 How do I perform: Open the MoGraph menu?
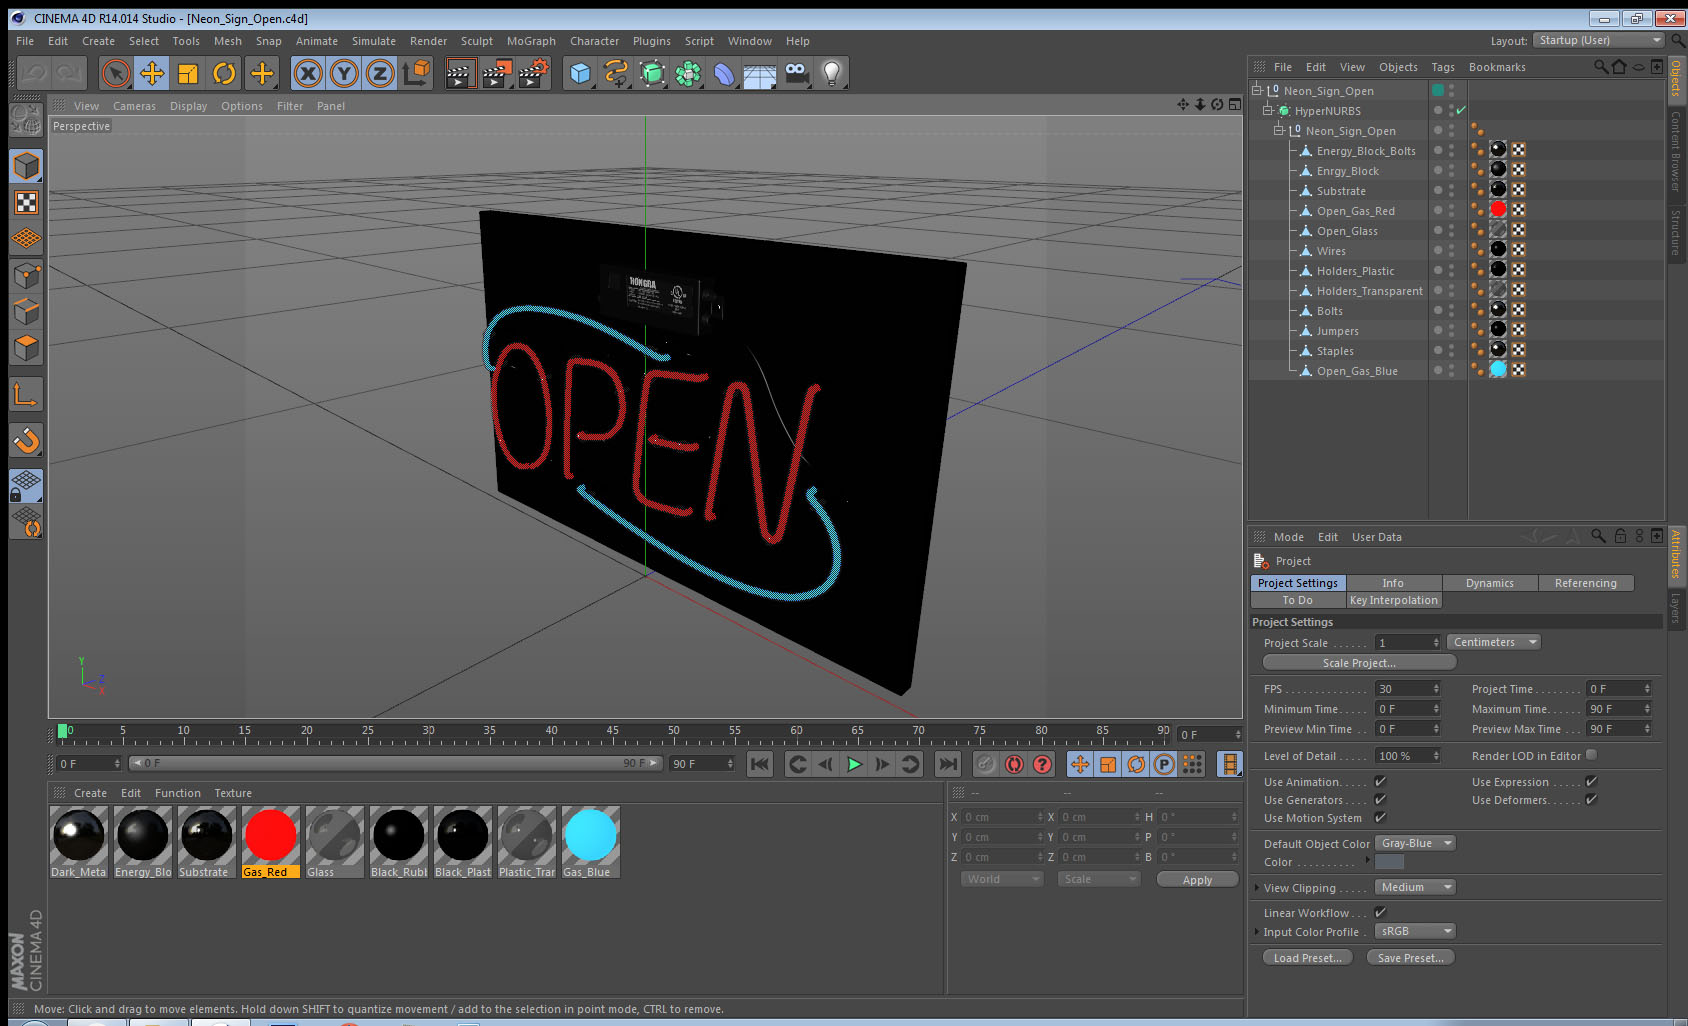[x=531, y=41]
